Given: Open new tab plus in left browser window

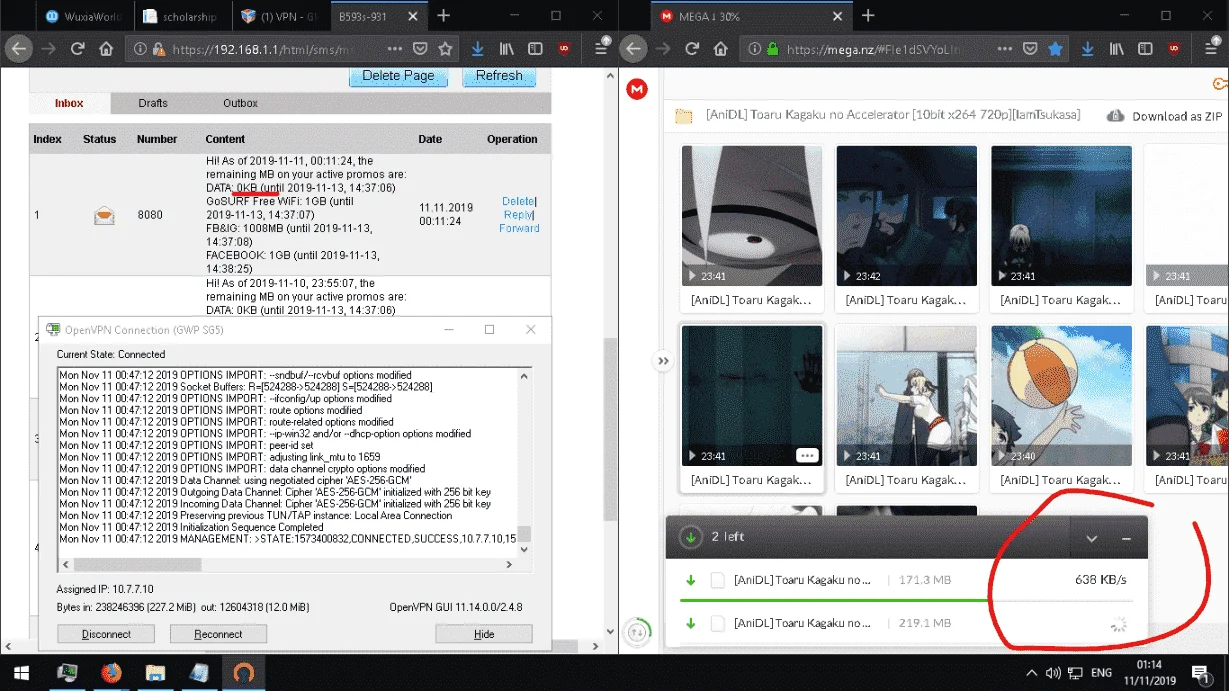Looking at the screenshot, I should click(x=444, y=16).
